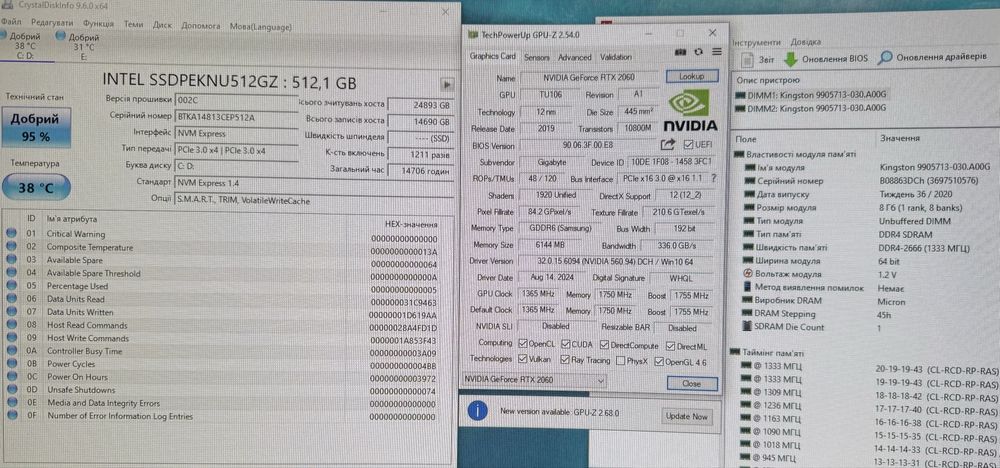Image resolution: width=1000 pixels, height=468 pixels.
Task: Click the disk E: status orb at top
Action: coord(61,36)
